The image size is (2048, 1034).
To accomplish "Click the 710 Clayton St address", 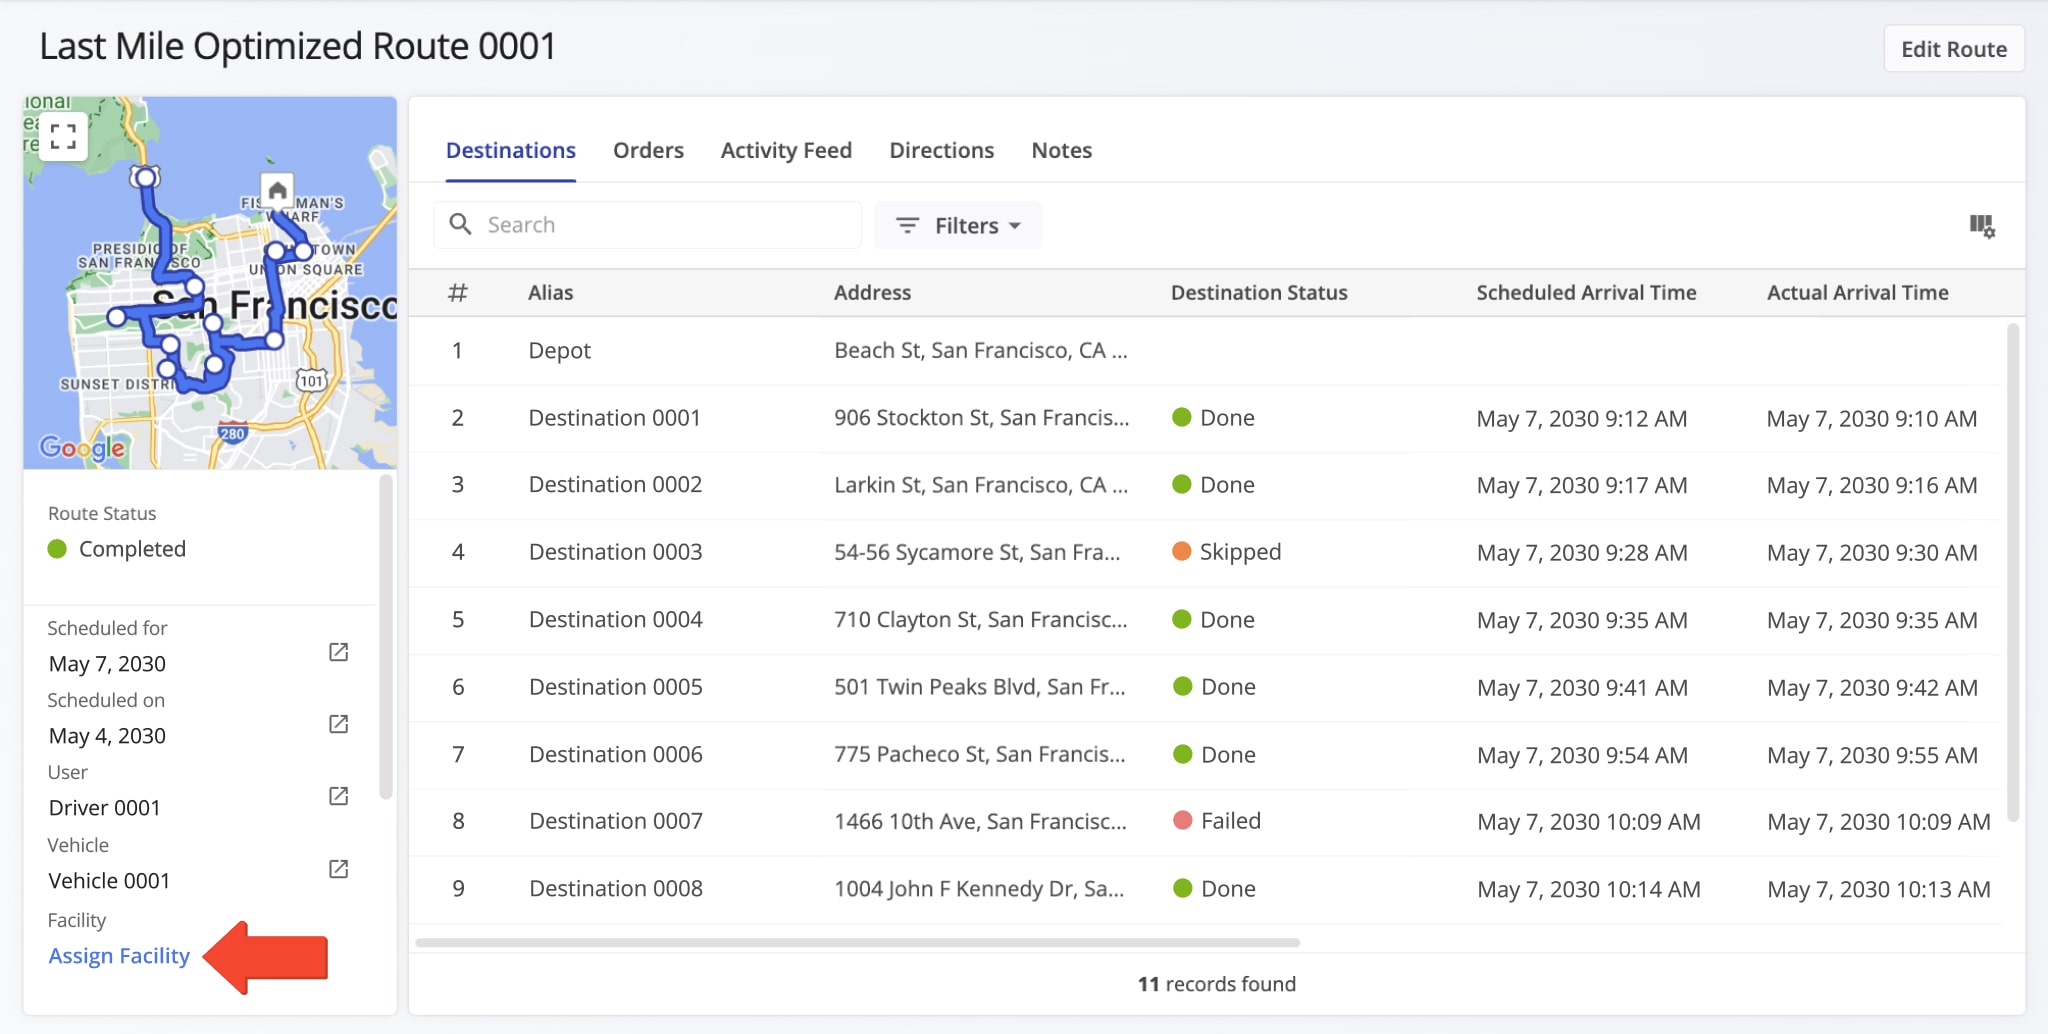I will pos(980,620).
